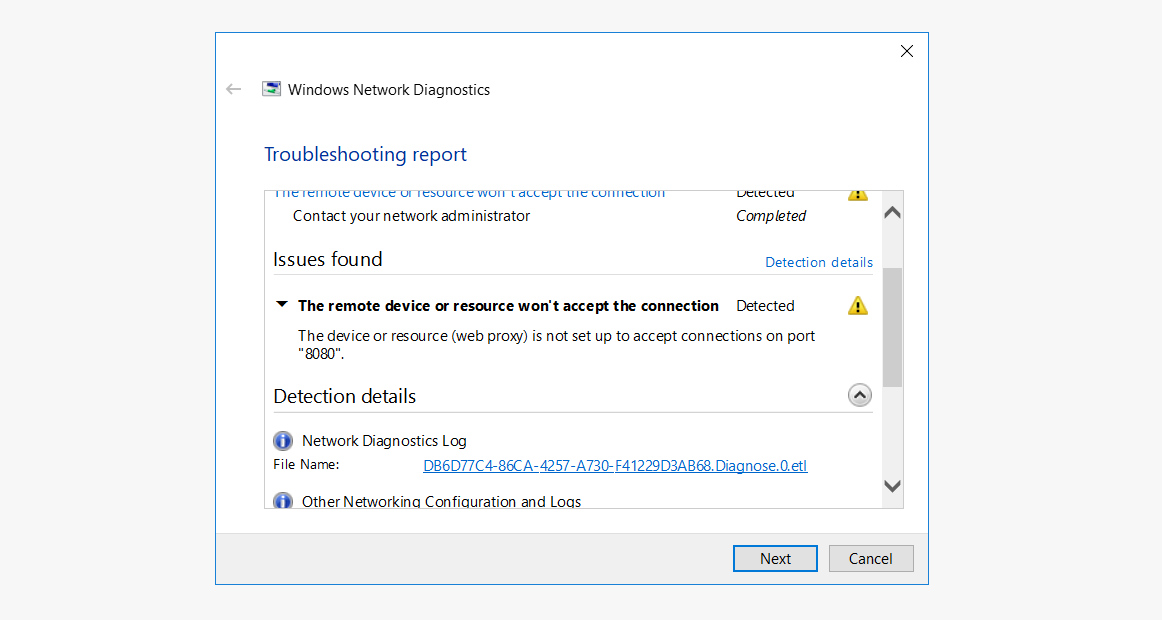Screen dimensions: 1162x620
Task: Select the bold remote device issue title
Action: (x=508, y=306)
